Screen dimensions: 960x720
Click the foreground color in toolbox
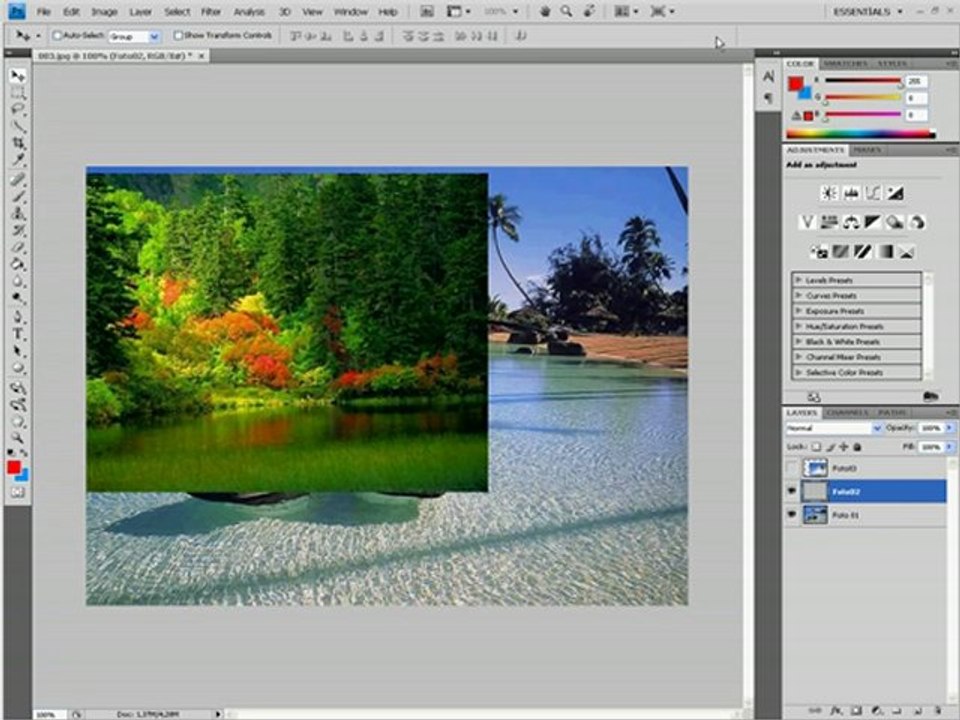(x=13, y=468)
